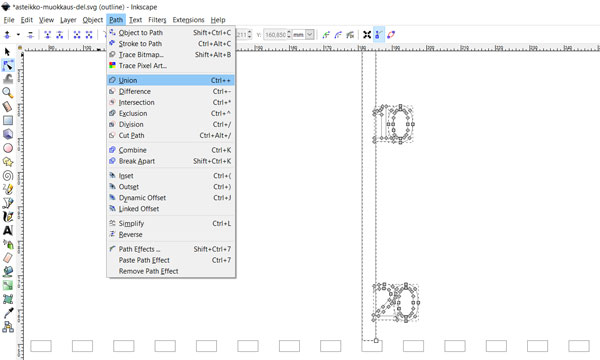This screenshot has width=600, height=360.
Task: Open the Object menu
Action: 93,20
